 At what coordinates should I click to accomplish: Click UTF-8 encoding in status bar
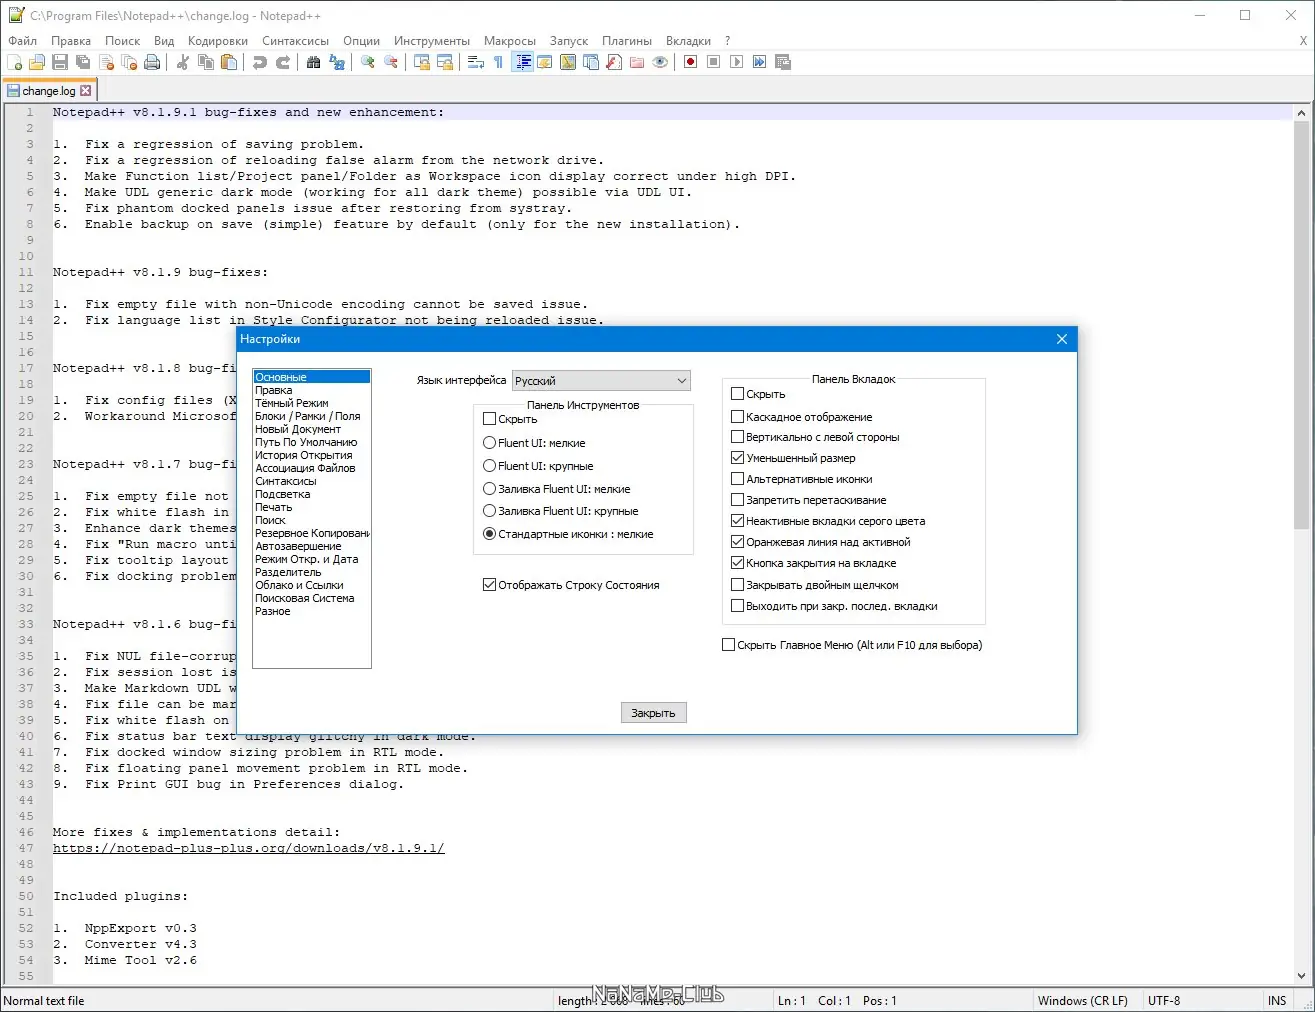[x=1164, y=1000]
